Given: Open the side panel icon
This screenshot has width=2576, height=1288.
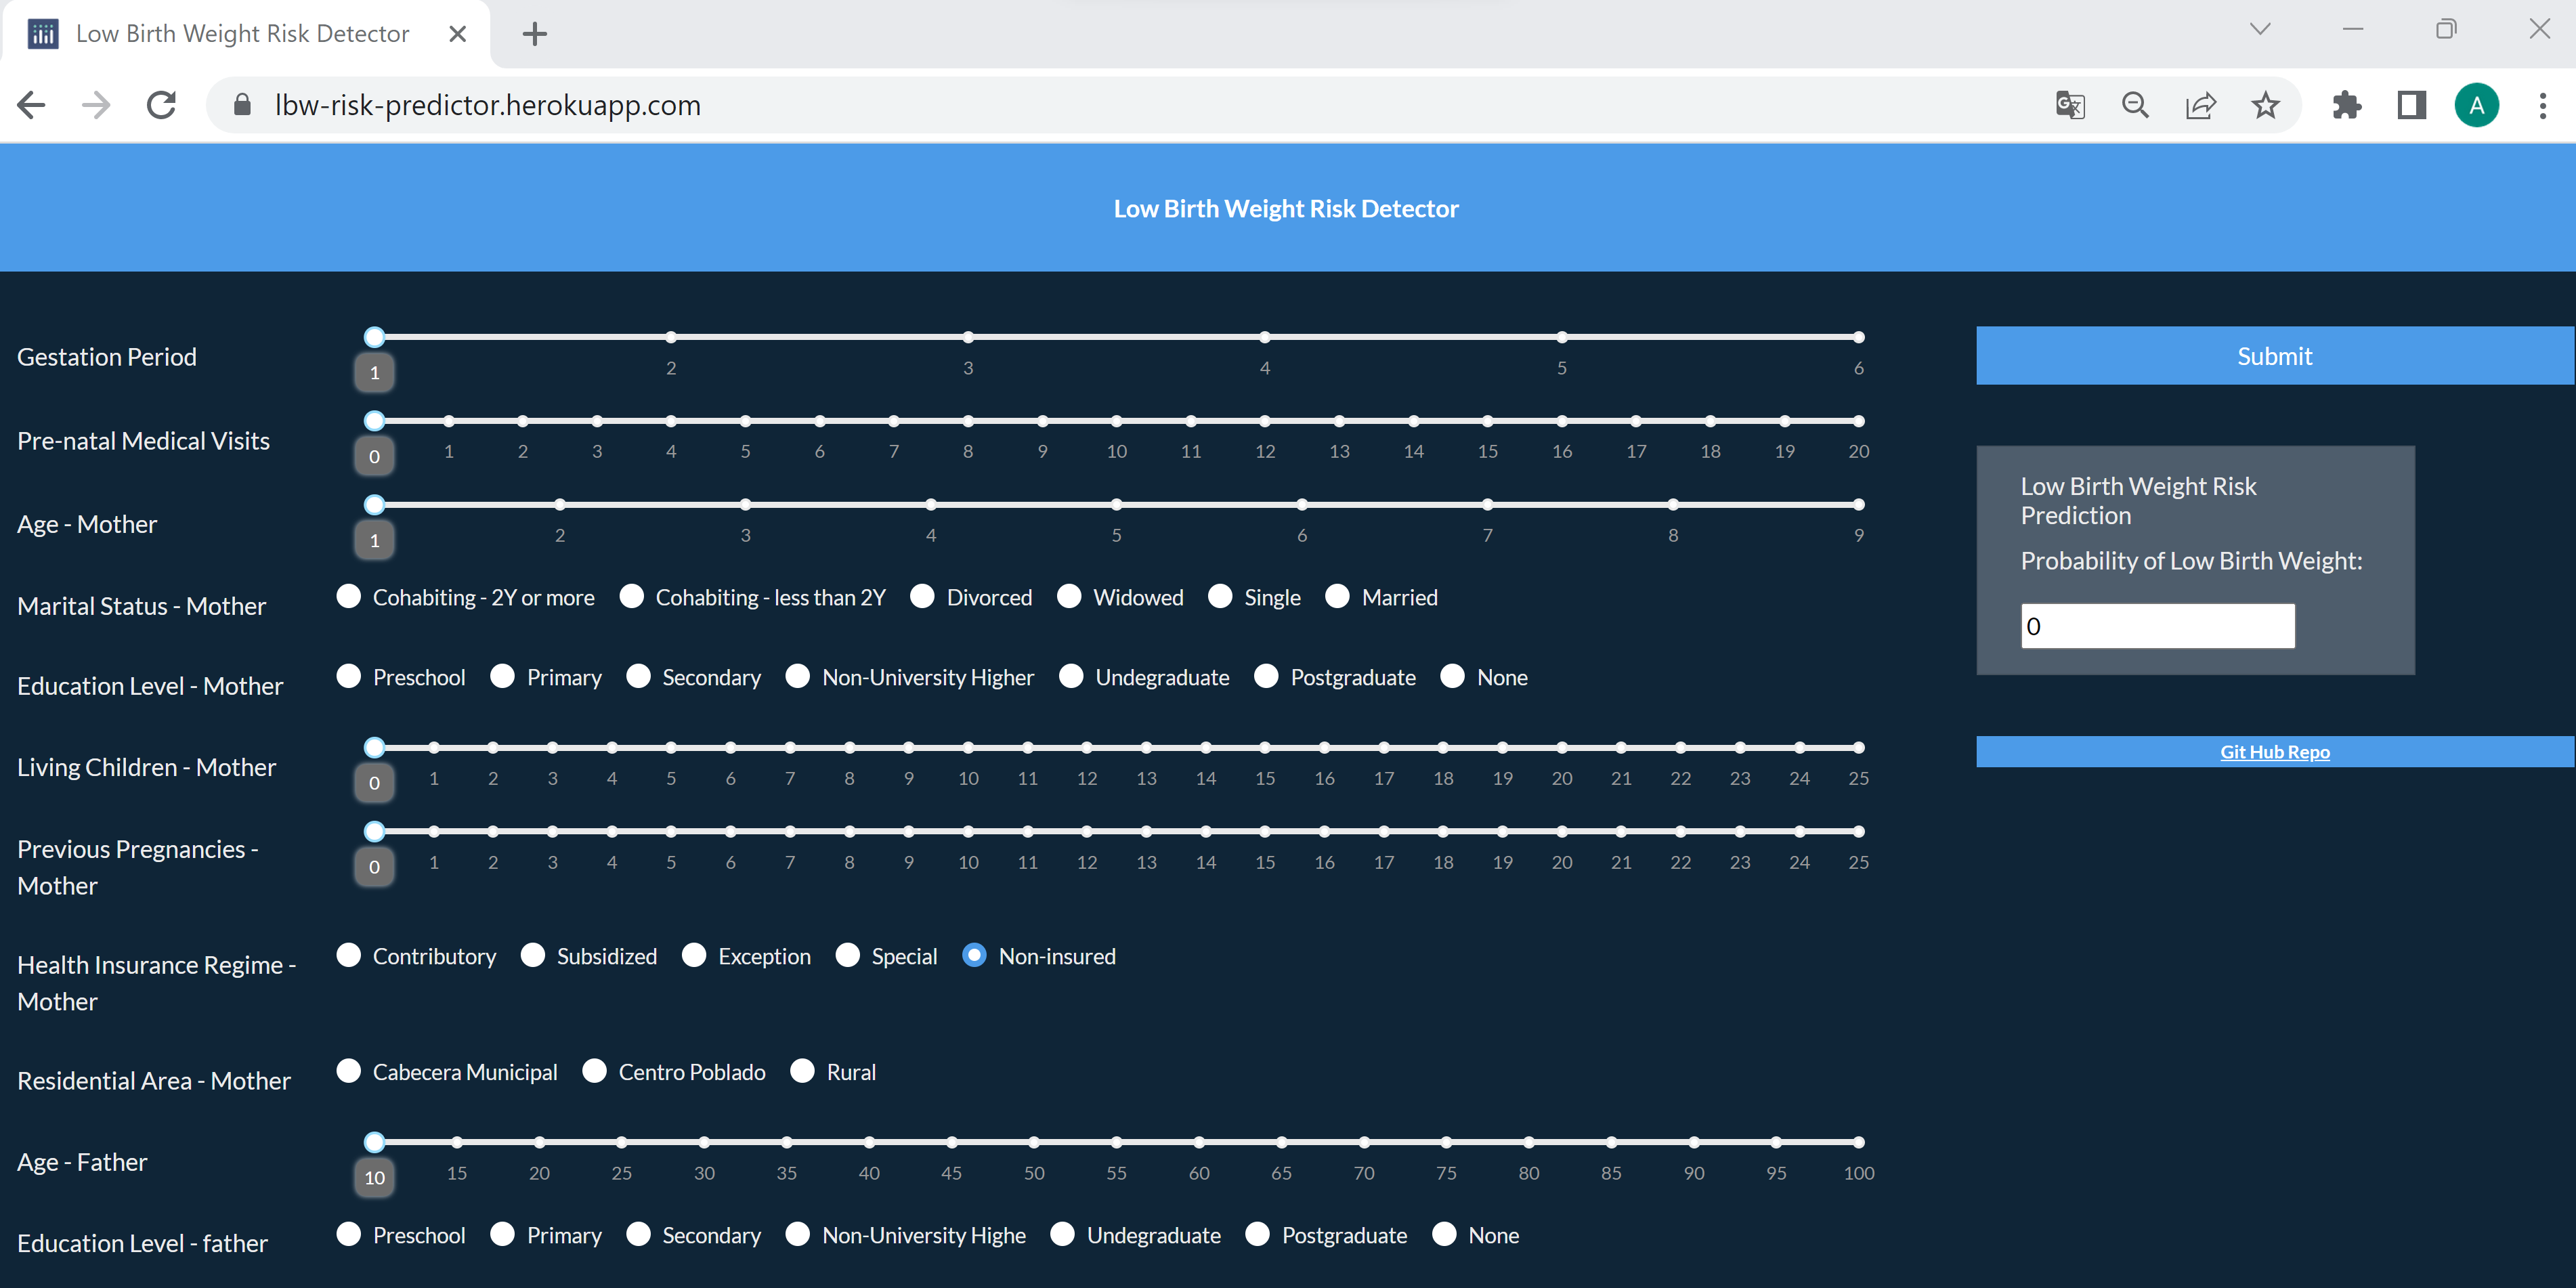Looking at the screenshot, I should (x=2411, y=105).
